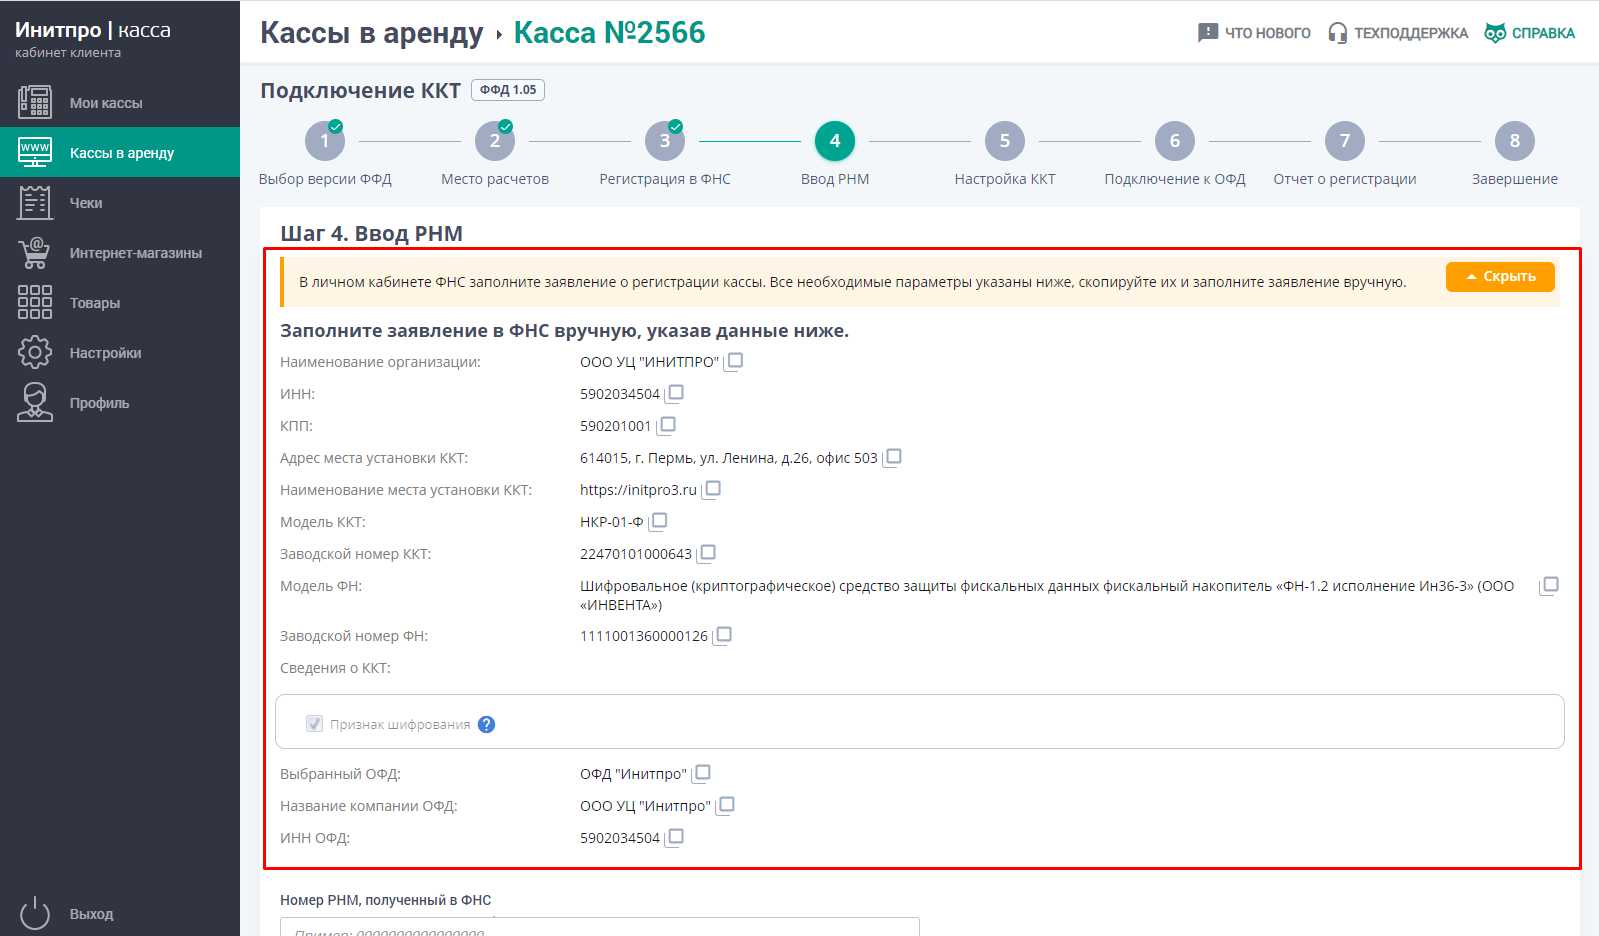The image size is (1599, 936).
Task: Click the Что нового message icon
Action: (x=1208, y=33)
